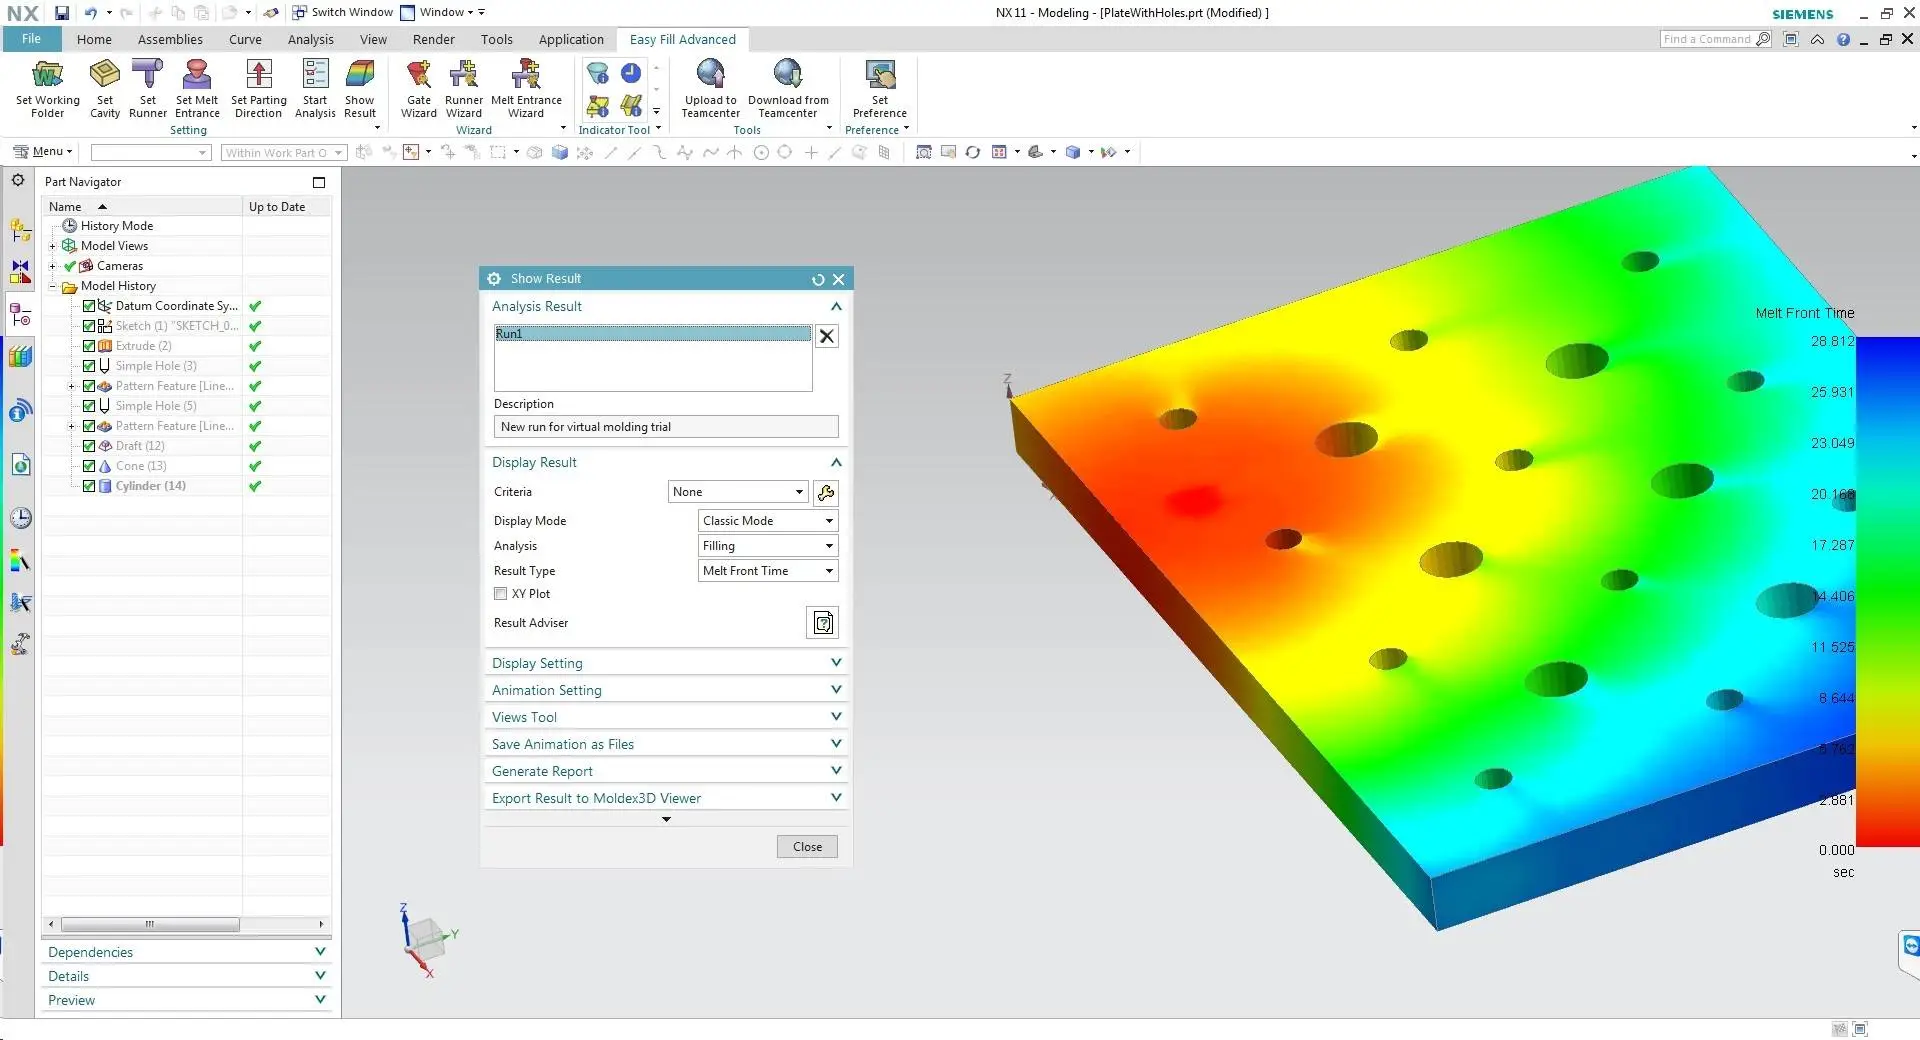This screenshot has height=1040, width=1920.
Task: Open the Curve ribbon tab
Action: tap(245, 40)
